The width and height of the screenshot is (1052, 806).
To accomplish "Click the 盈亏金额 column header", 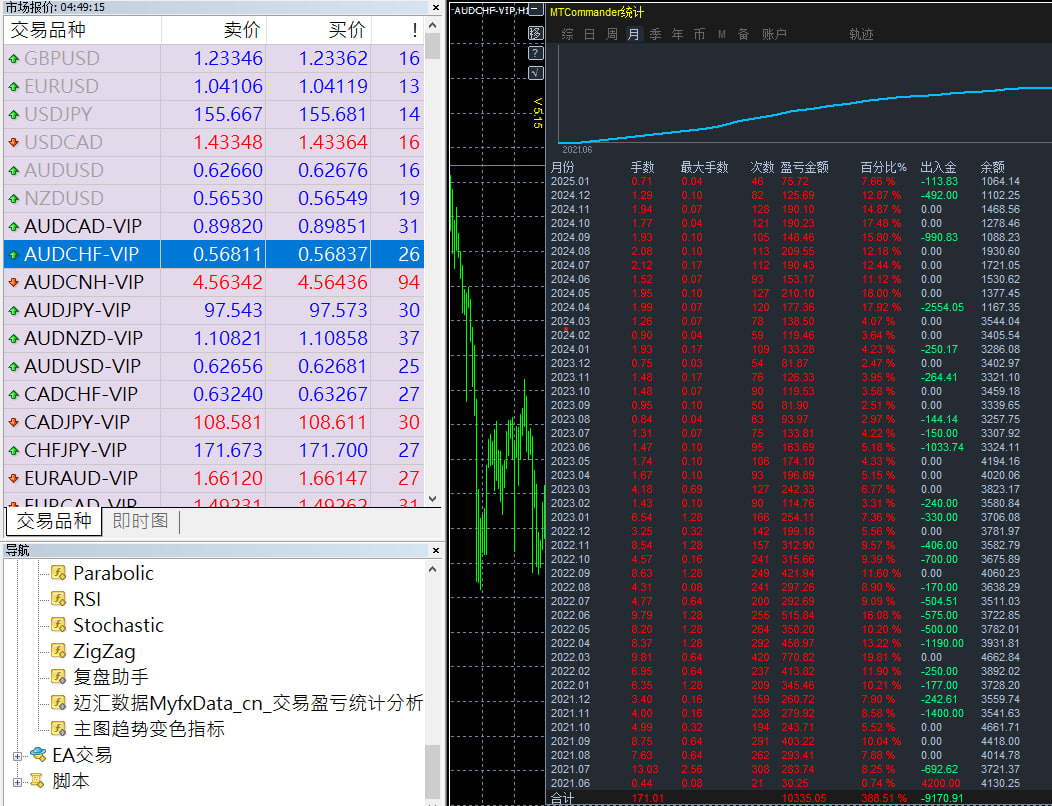I will click(x=804, y=167).
